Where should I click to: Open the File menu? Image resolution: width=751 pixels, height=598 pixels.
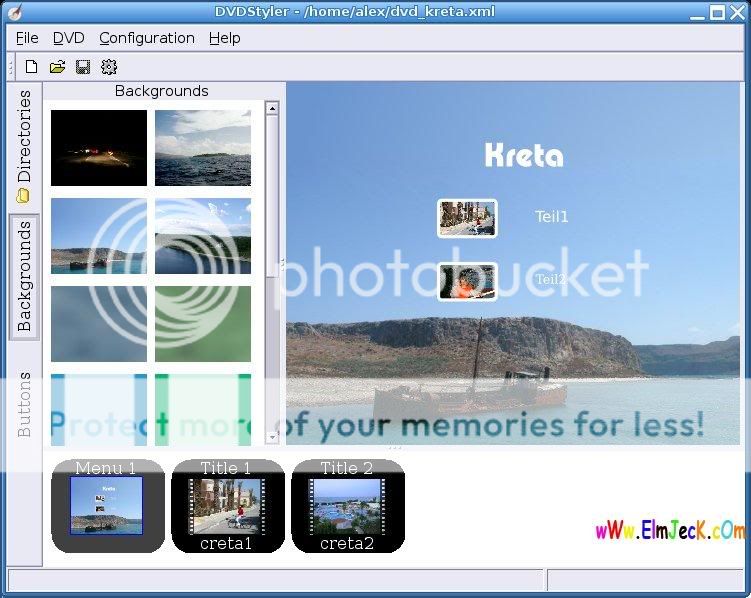pos(27,38)
